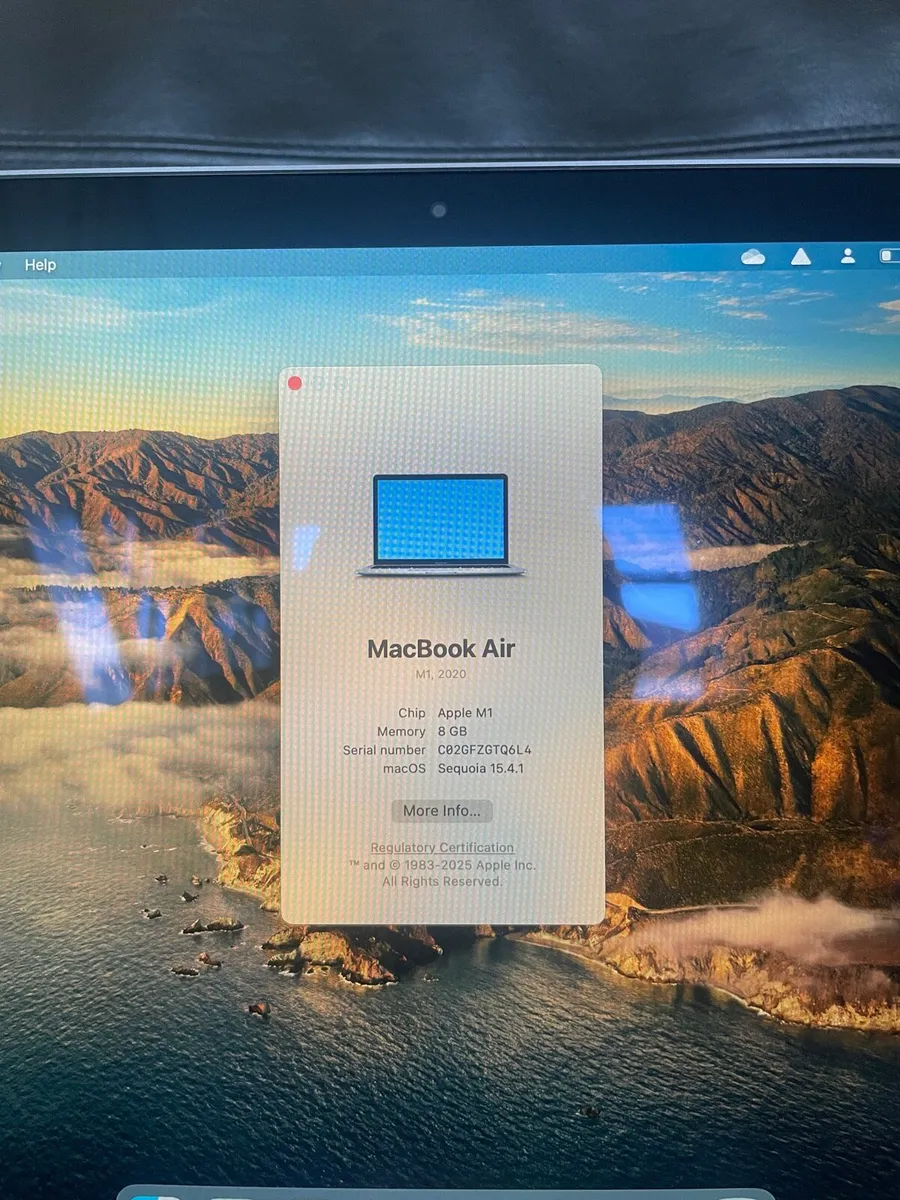Close the About This Mac window
Image resolution: width=900 pixels, height=1200 pixels.
tap(295, 383)
